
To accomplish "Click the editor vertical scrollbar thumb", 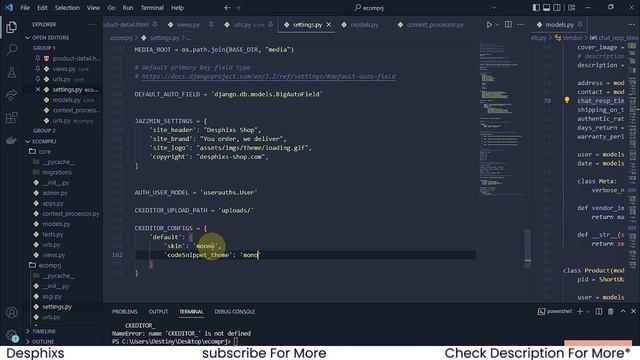I will (x=528, y=248).
